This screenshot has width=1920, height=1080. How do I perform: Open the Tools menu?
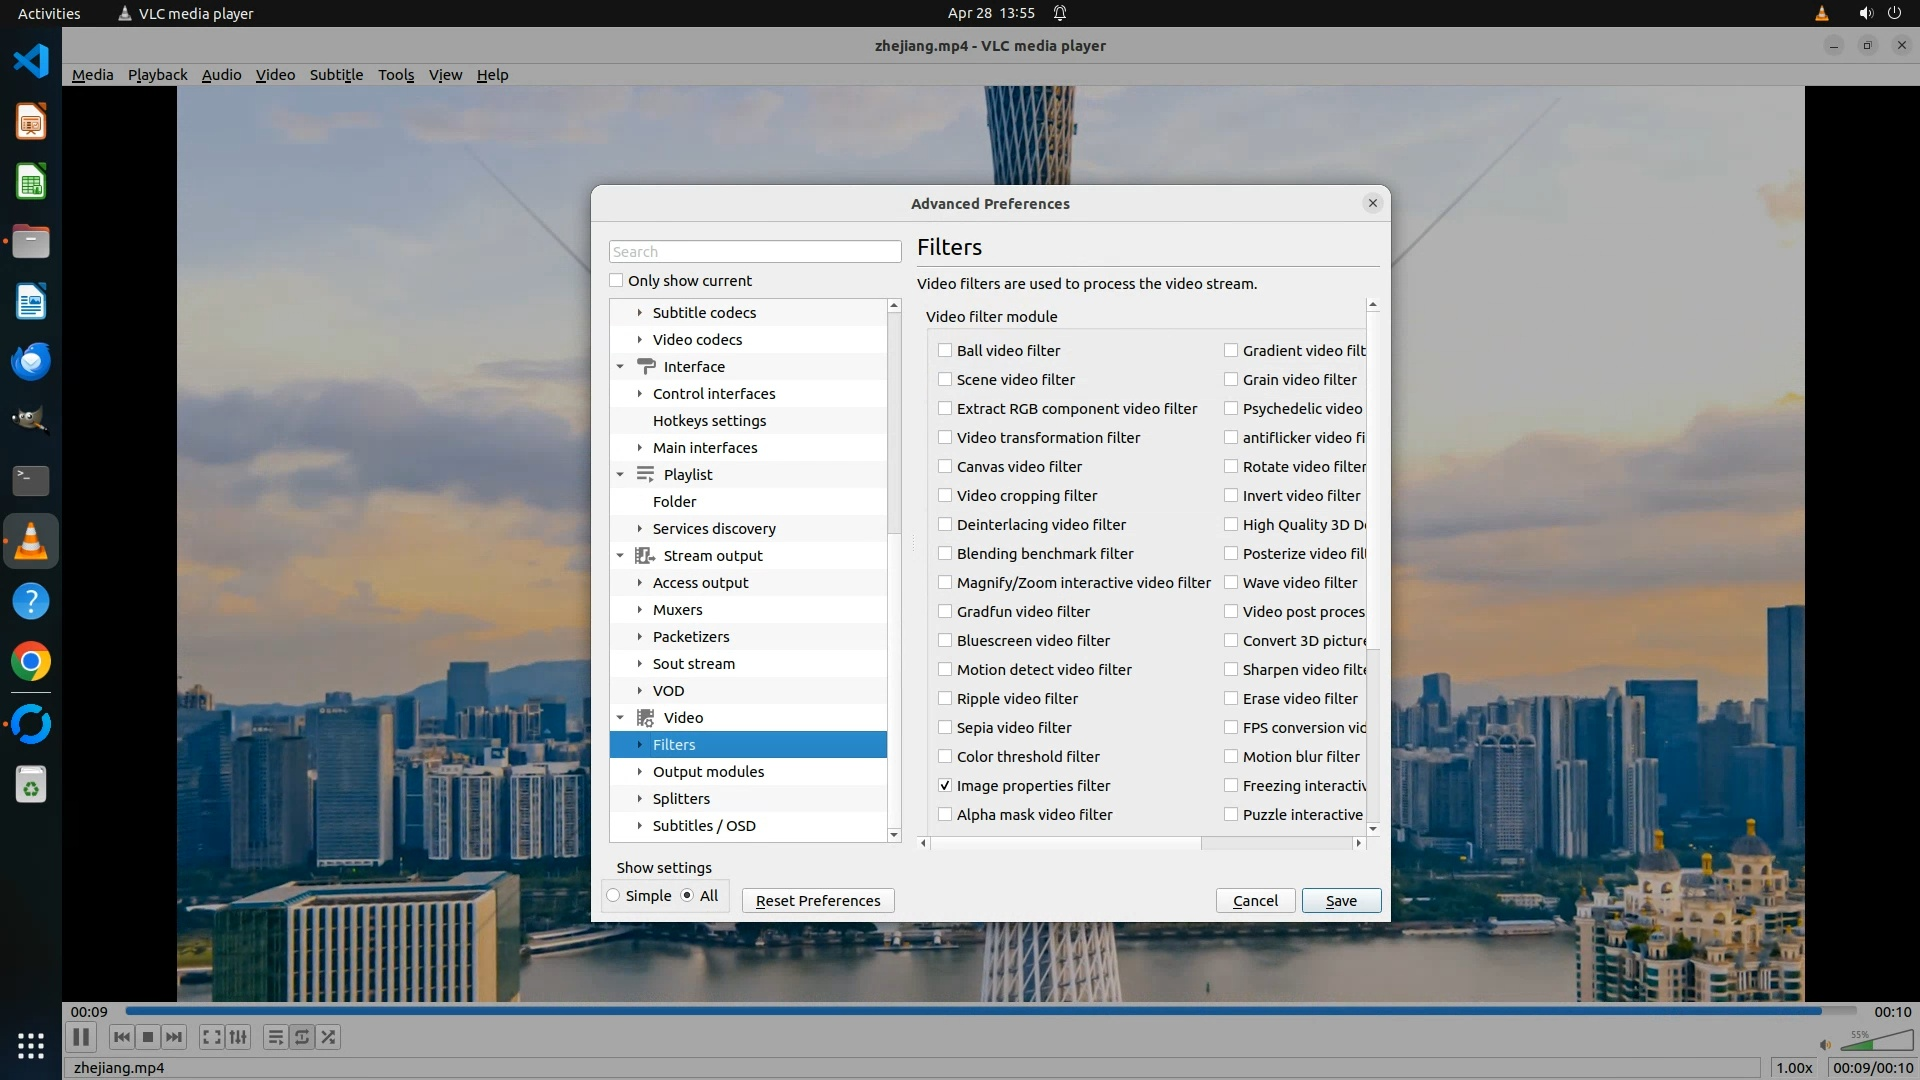tap(396, 75)
